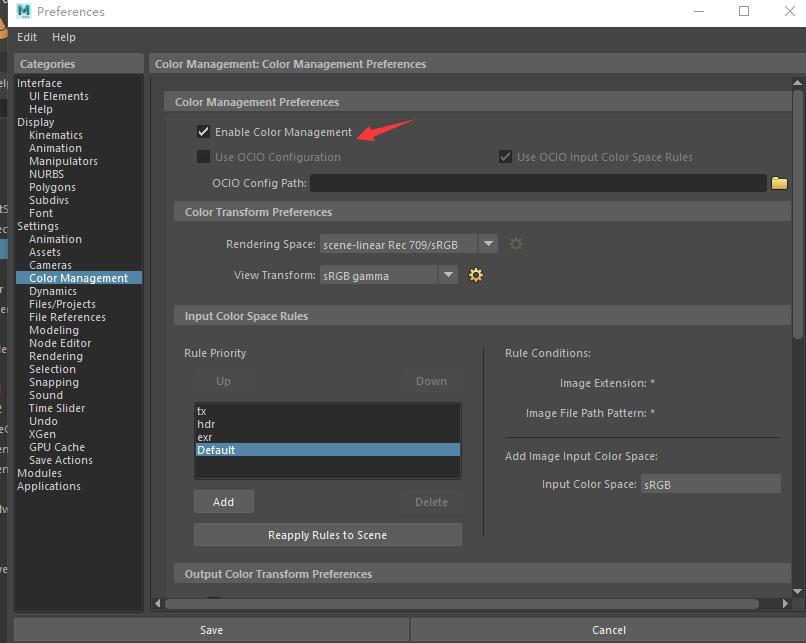Click the right arrow of the horizontal scrollbar
Image resolution: width=806 pixels, height=643 pixels.
click(785, 603)
